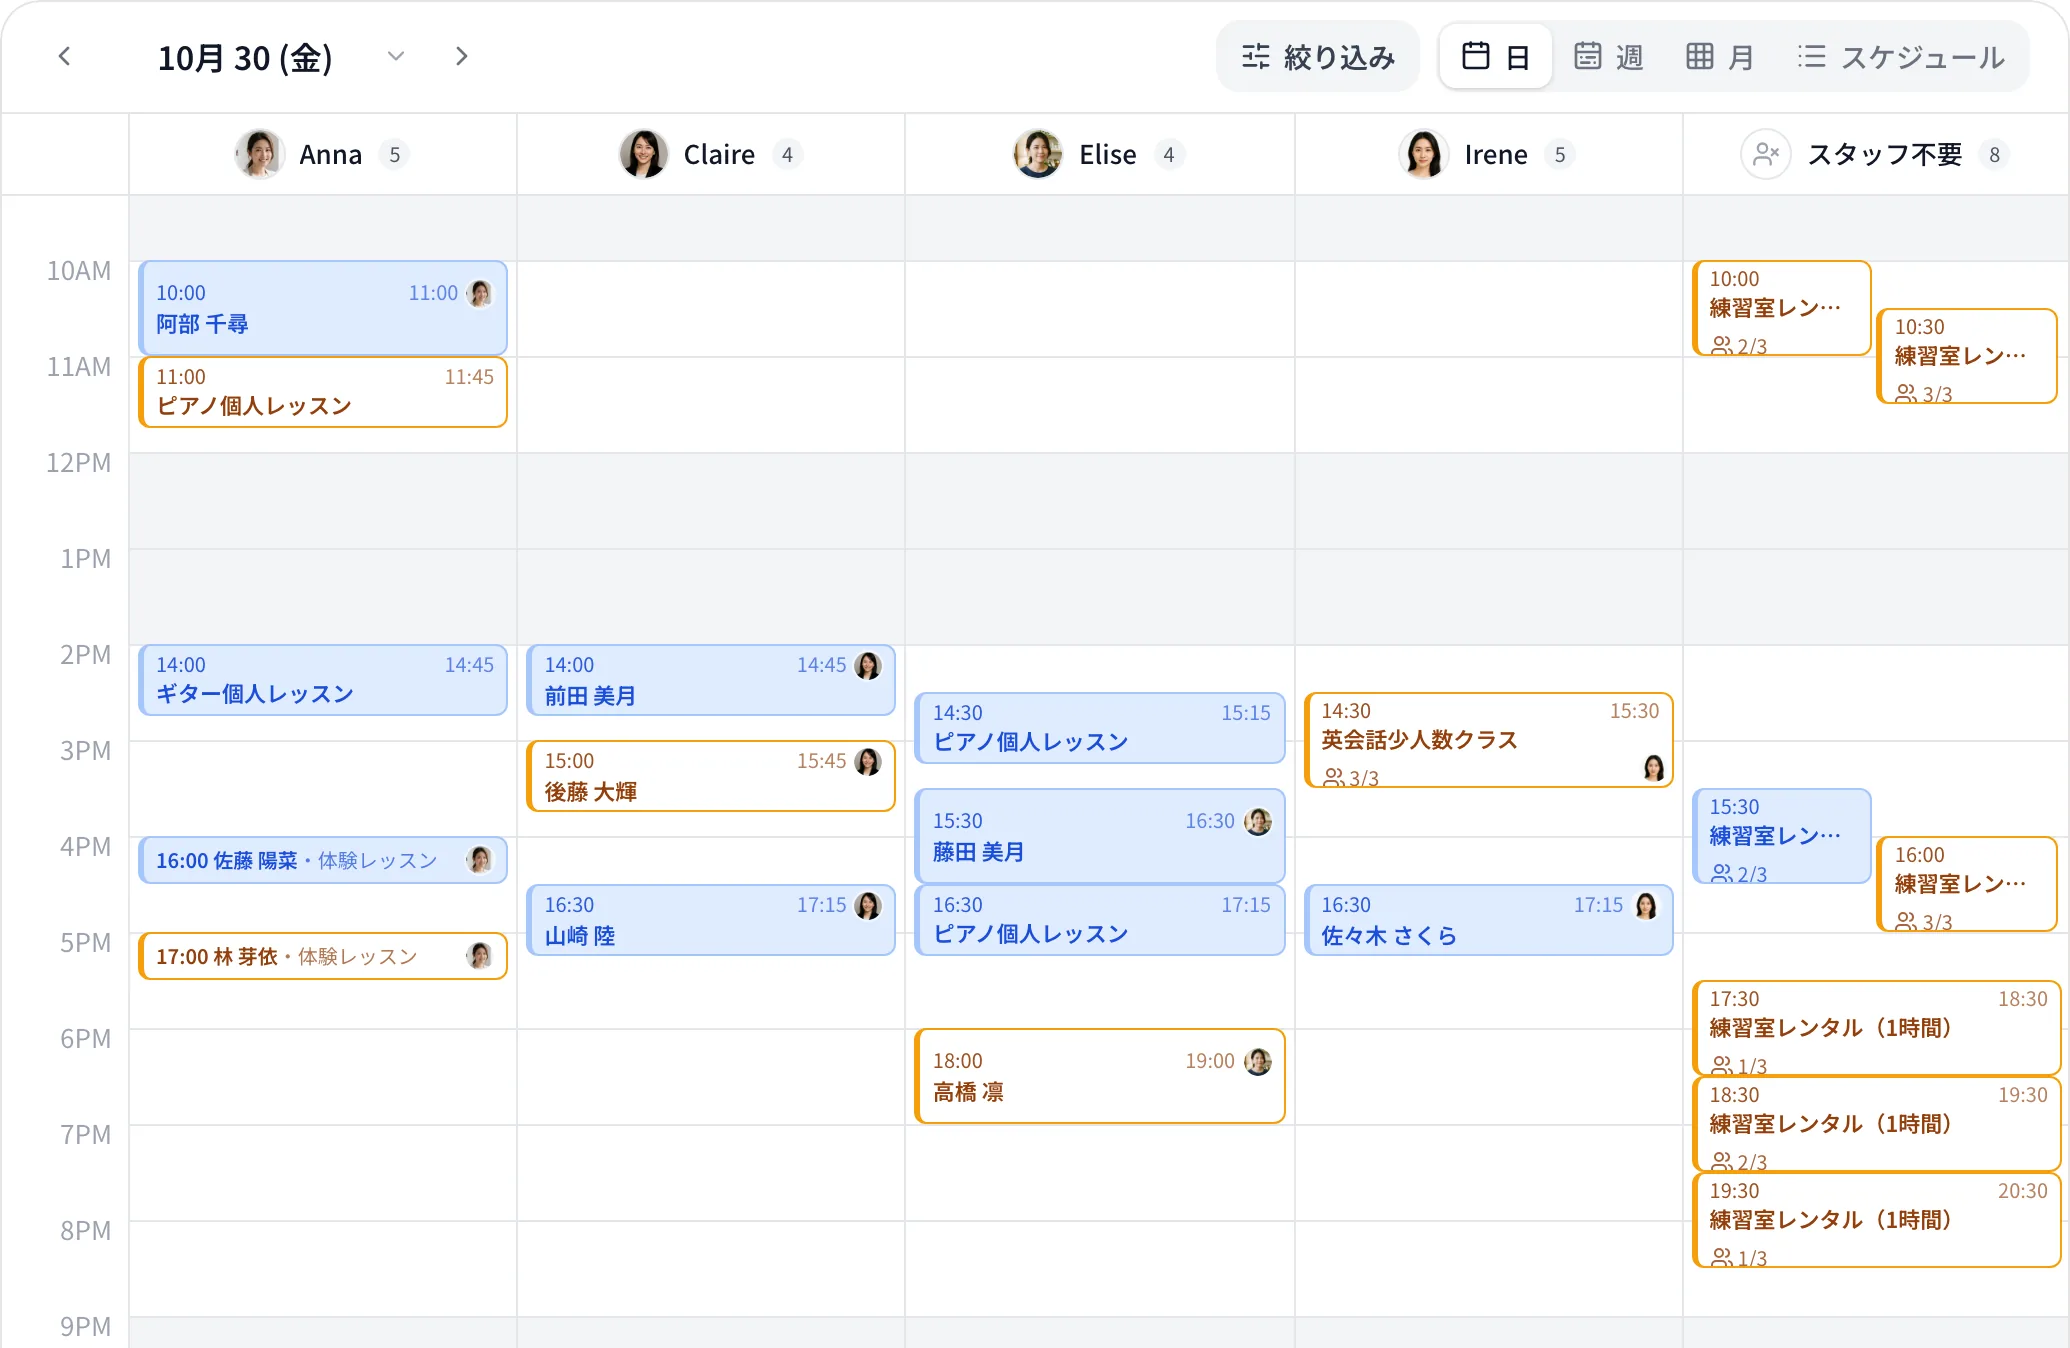Open the 17:30 練習室レンタル（1時間） booking

[x=1877, y=1028]
